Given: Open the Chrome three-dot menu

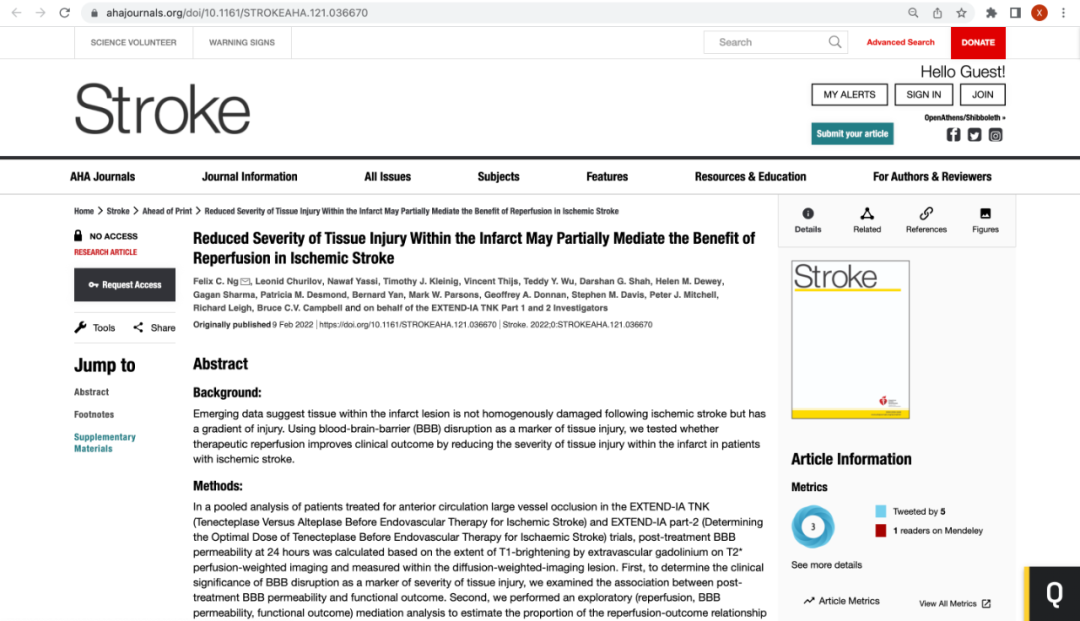Looking at the screenshot, I should tap(1063, 12).
